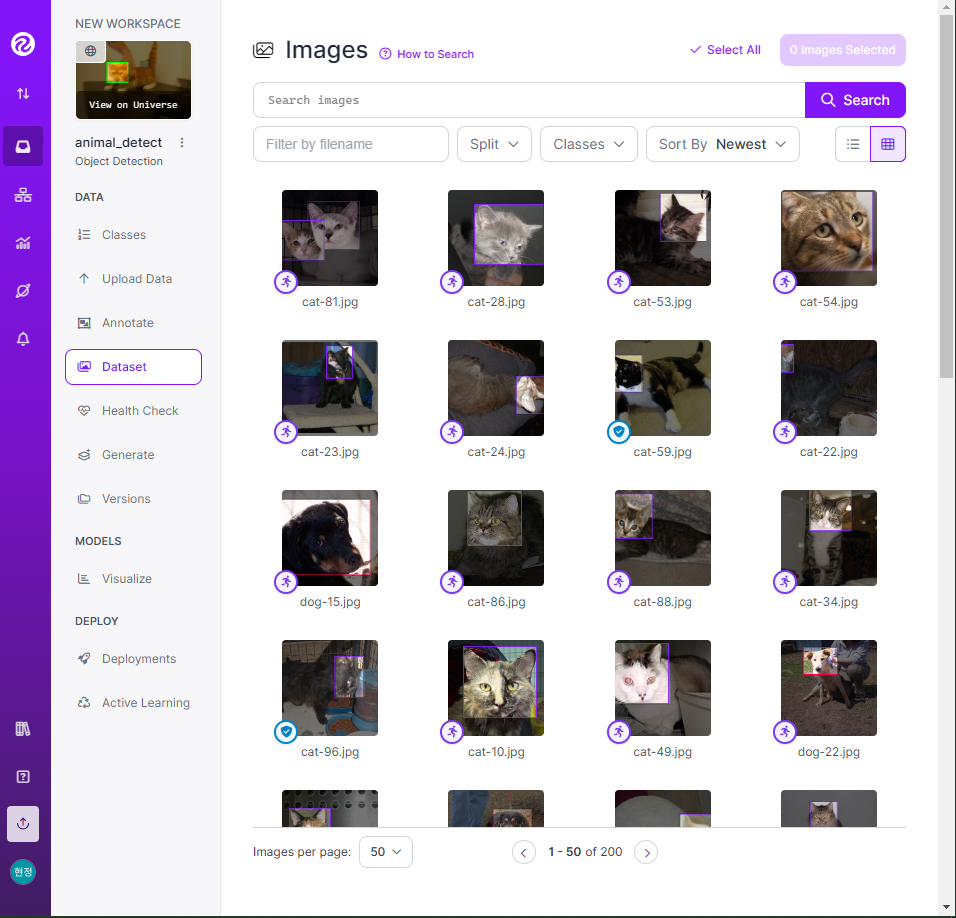Click the train-set badge on cat-86.jpg
Viewport: 956px width, 918px height.
tap(452, 582)
